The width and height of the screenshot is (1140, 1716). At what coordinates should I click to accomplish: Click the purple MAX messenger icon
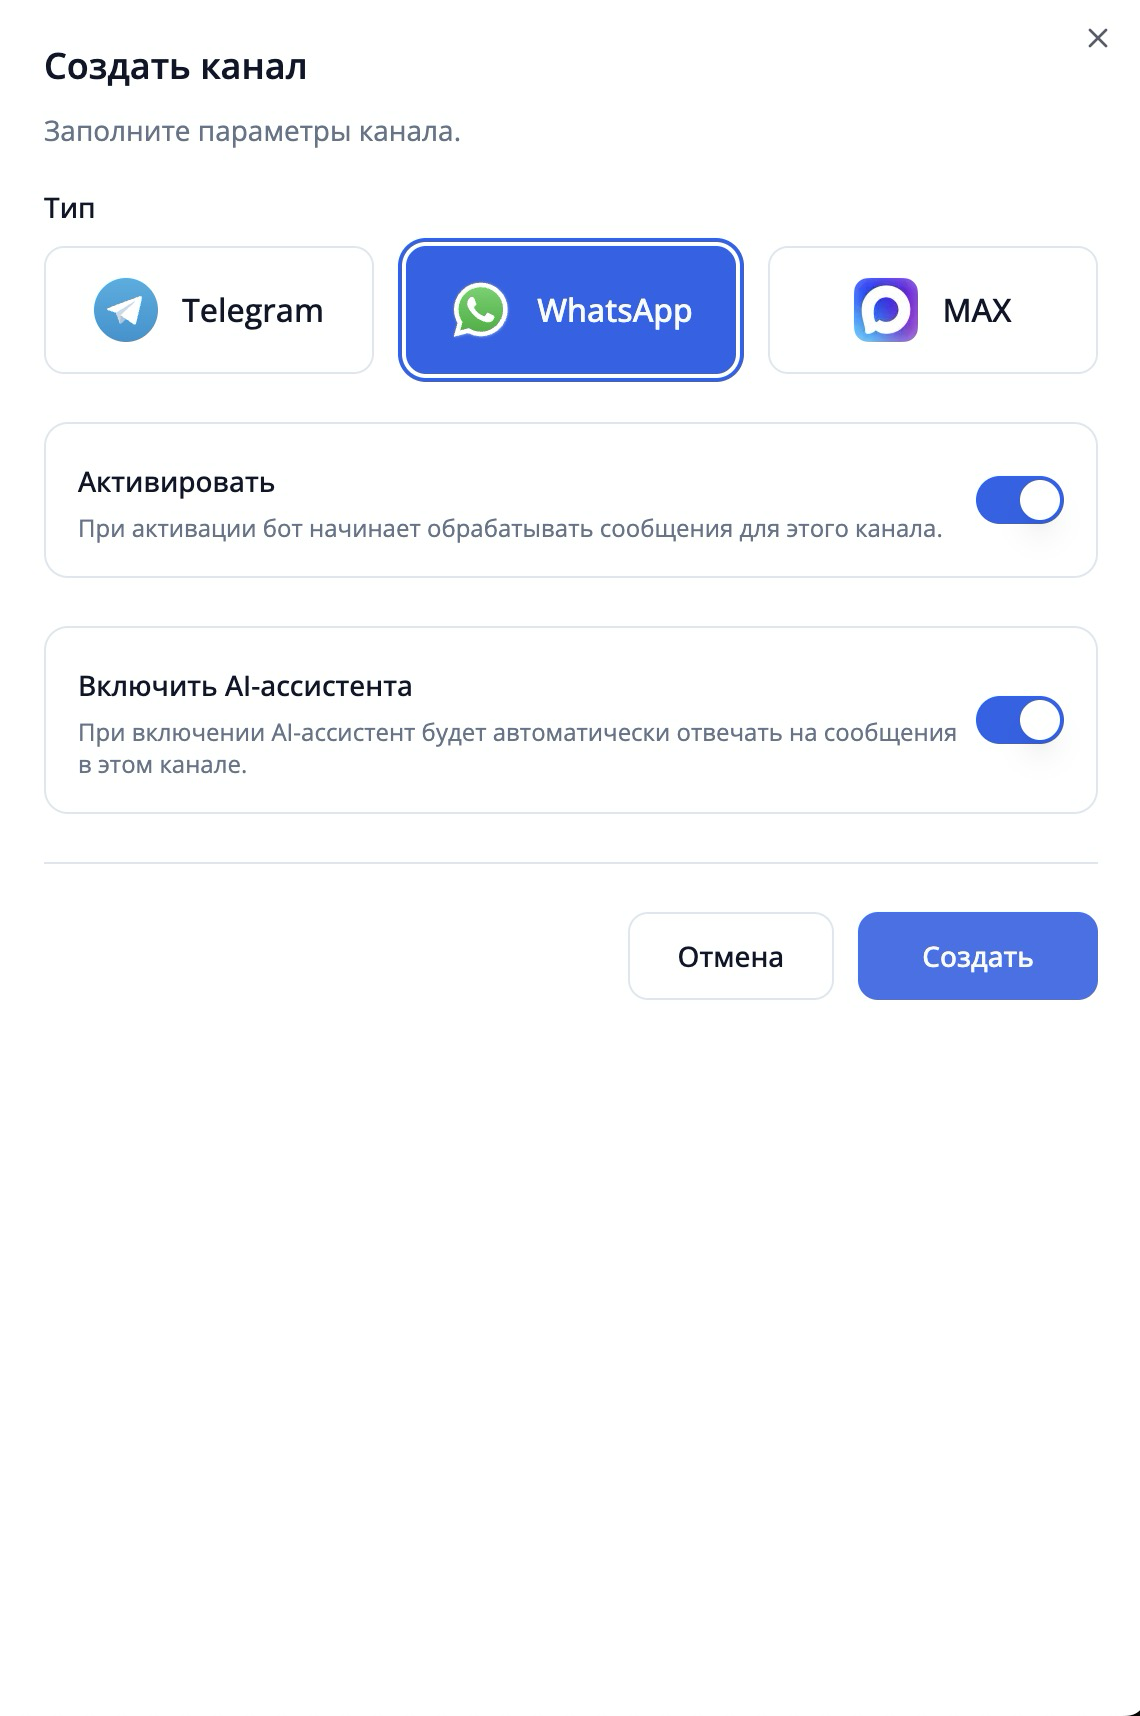[886, 310]
